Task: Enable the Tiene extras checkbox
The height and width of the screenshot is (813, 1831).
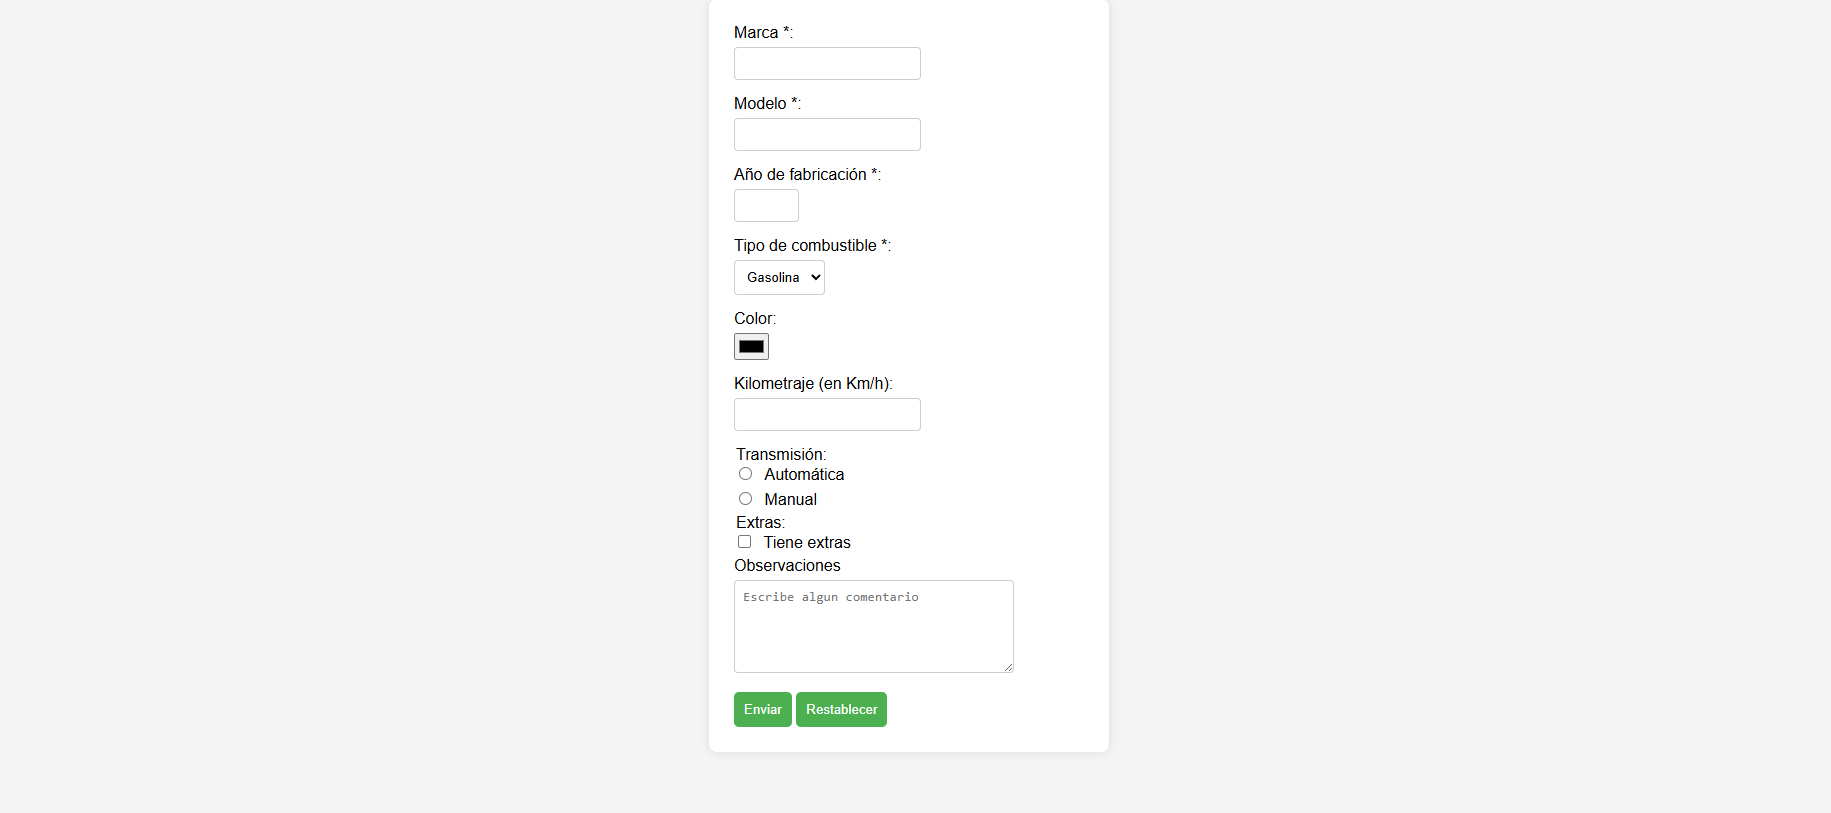Action: pos(745,542)
